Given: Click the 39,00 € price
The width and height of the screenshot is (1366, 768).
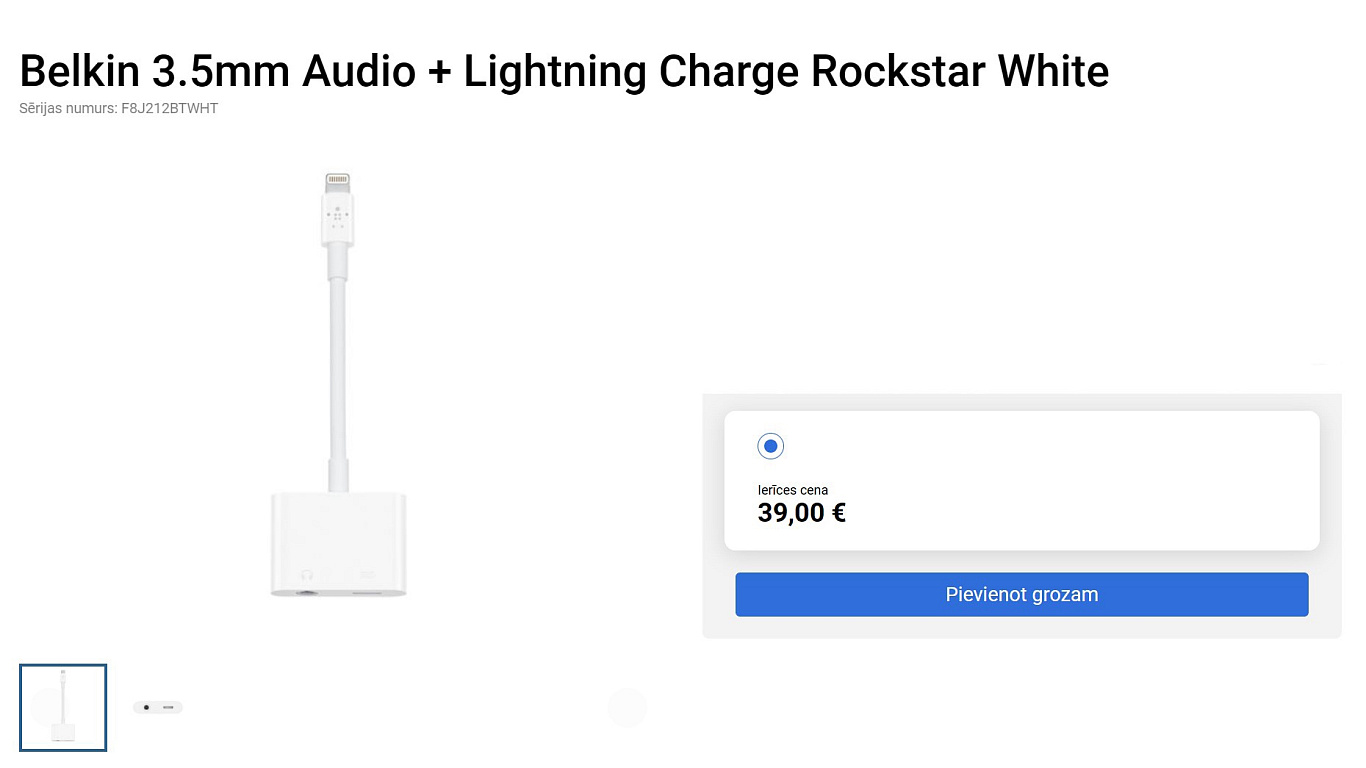Looking at the screenshot, I should (802, 513).
